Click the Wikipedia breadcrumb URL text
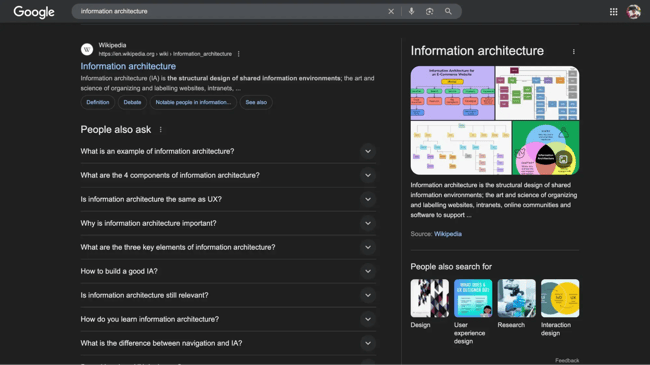This screenshot has width=650, height=365. [165, 54]
